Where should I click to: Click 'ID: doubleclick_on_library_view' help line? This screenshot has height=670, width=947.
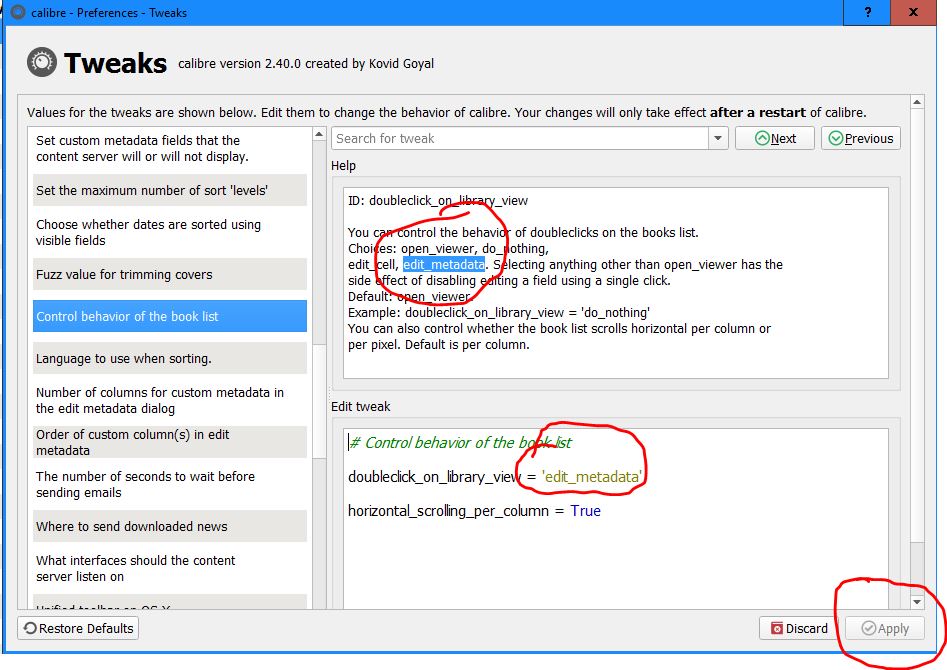click(438, 201)
